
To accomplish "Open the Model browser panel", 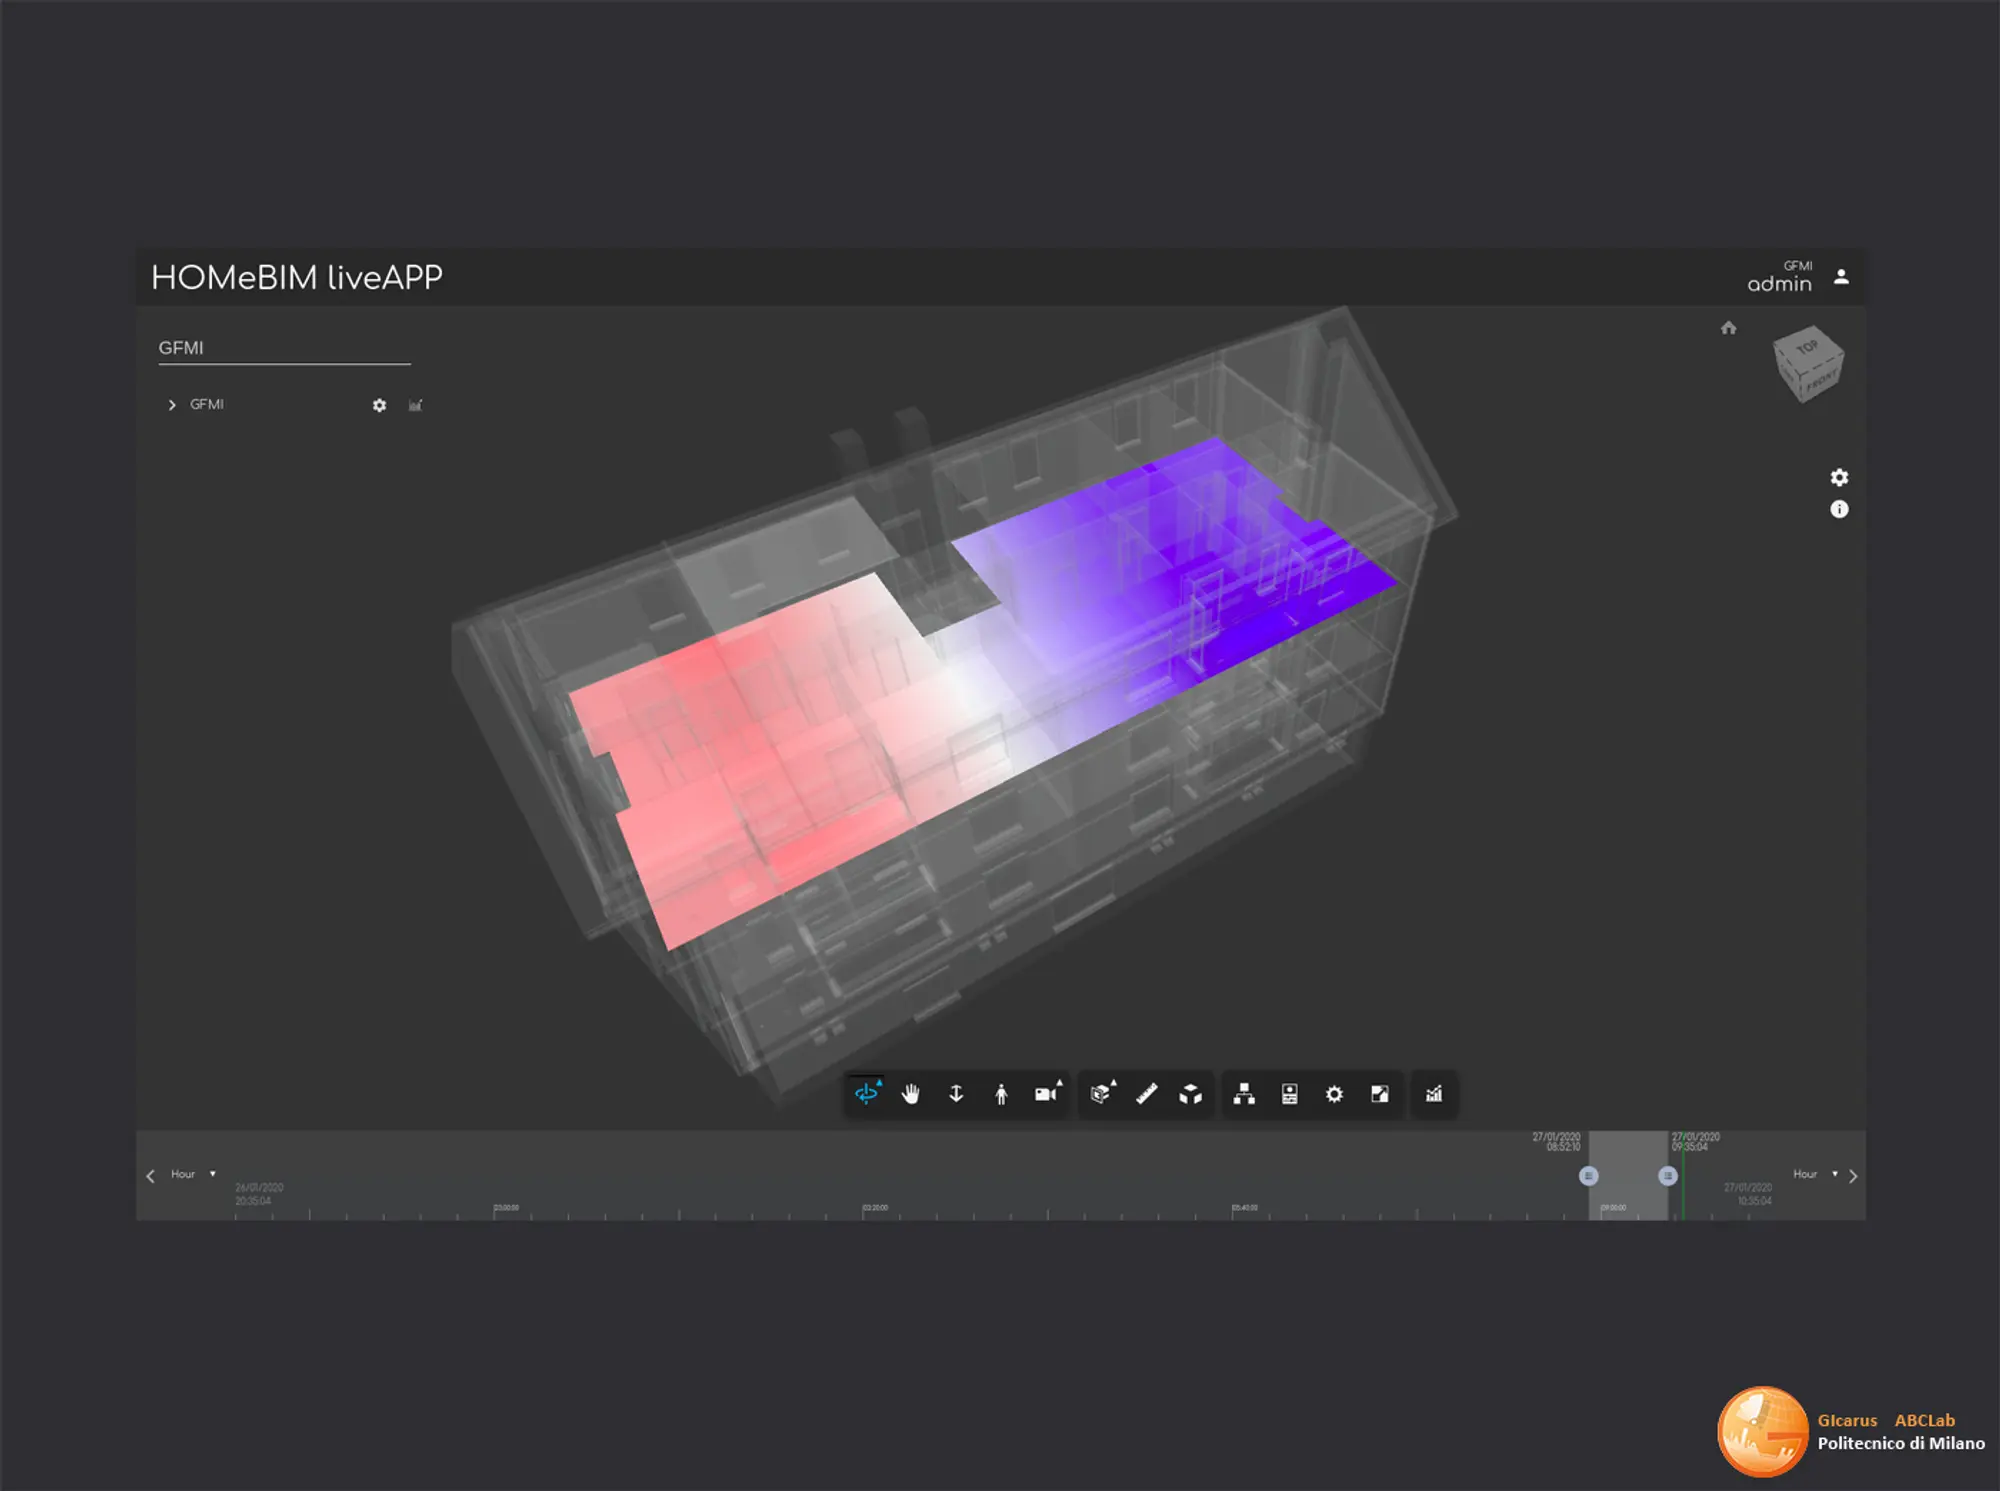I will [x=1244, y=1094].
